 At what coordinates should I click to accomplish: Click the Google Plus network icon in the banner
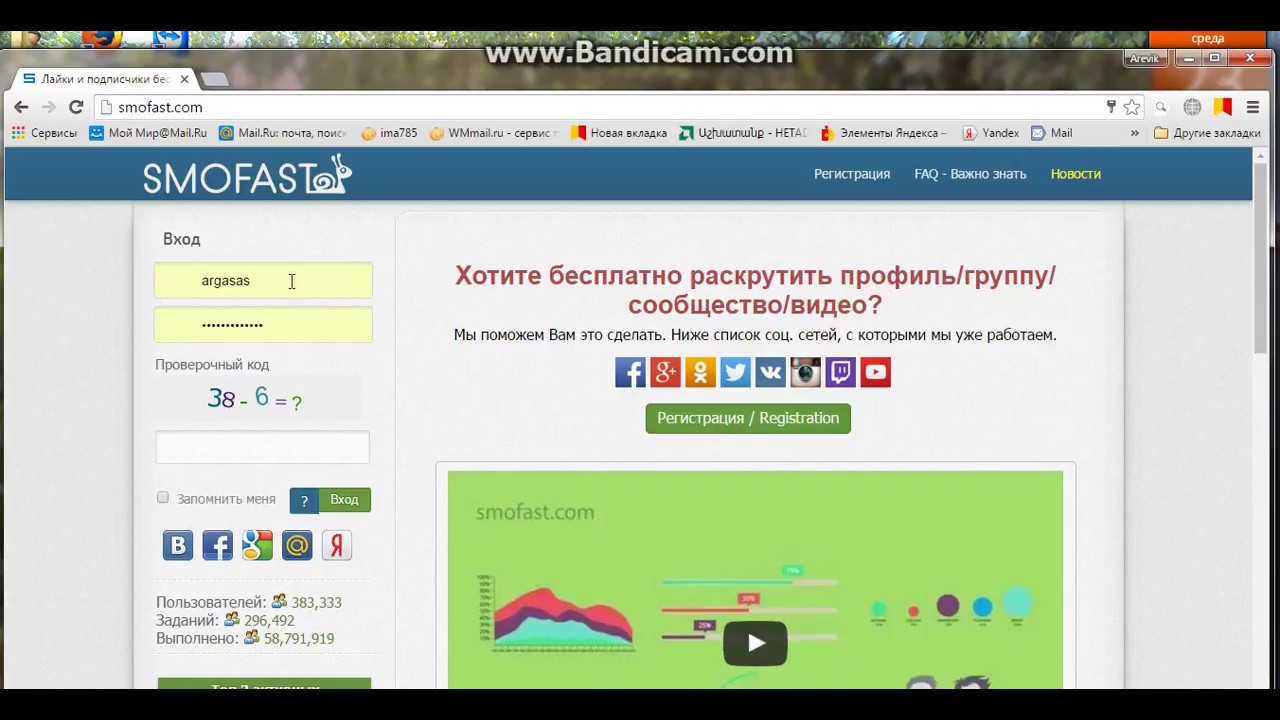click(x=665, y=372)
